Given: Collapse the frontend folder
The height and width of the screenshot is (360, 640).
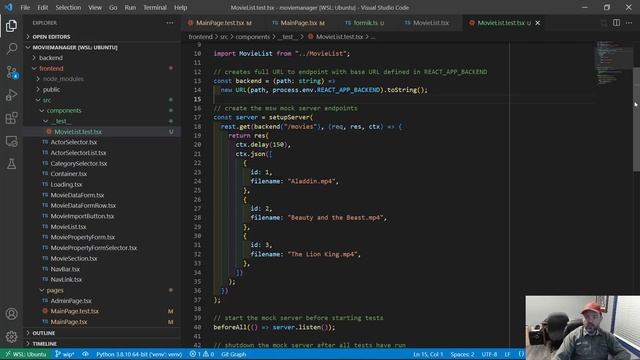Looking at the screenshot, I should point(102,69).
